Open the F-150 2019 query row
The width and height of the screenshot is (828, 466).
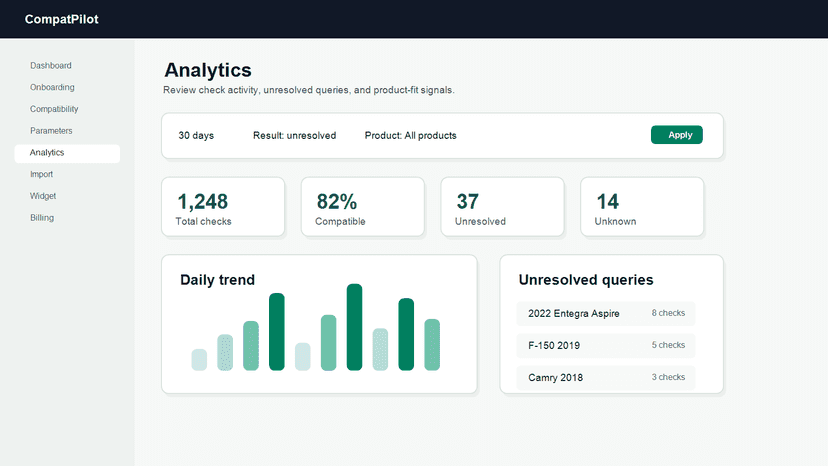606,346
